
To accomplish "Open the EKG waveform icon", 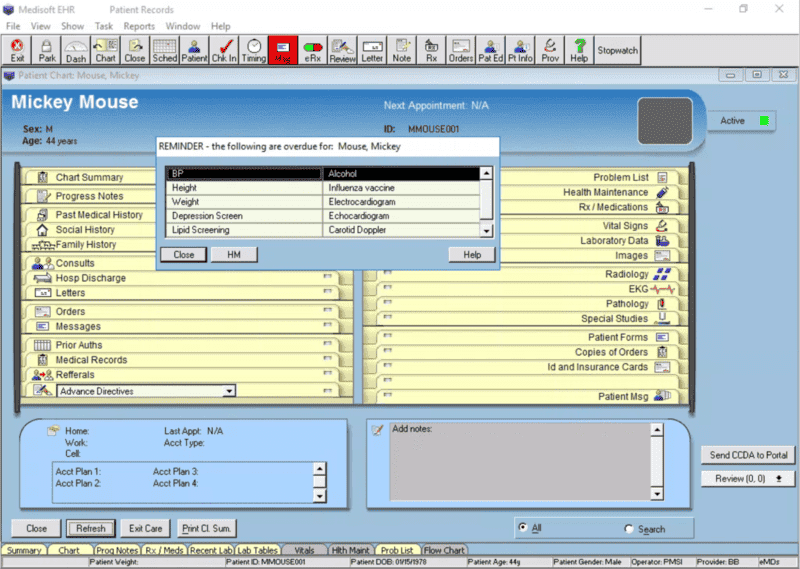I will (663, 289).
